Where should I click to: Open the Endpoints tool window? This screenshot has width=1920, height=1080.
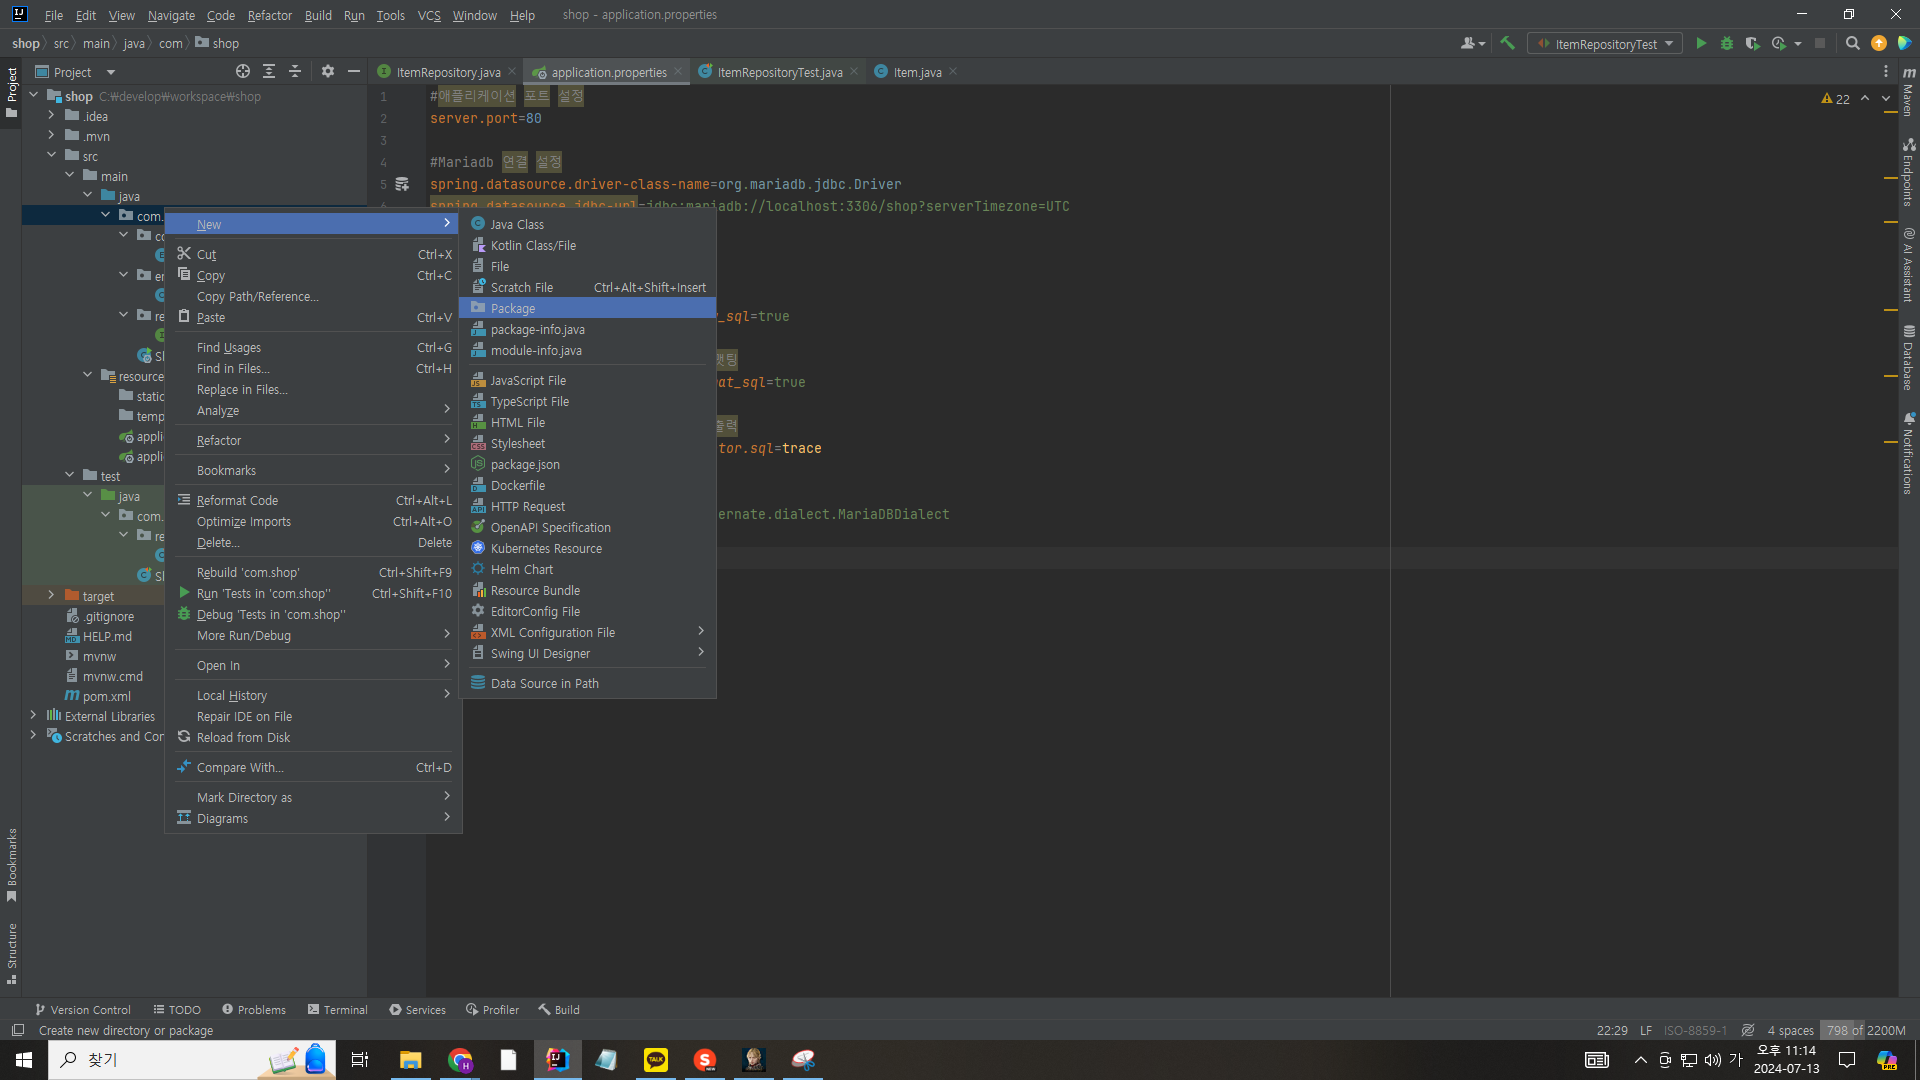coord(1909,172)
